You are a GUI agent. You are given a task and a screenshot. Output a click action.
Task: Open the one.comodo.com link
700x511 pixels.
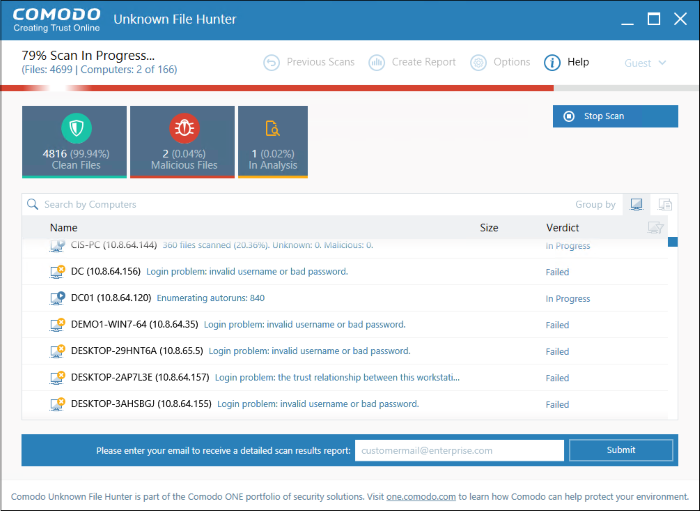[421, 497]
